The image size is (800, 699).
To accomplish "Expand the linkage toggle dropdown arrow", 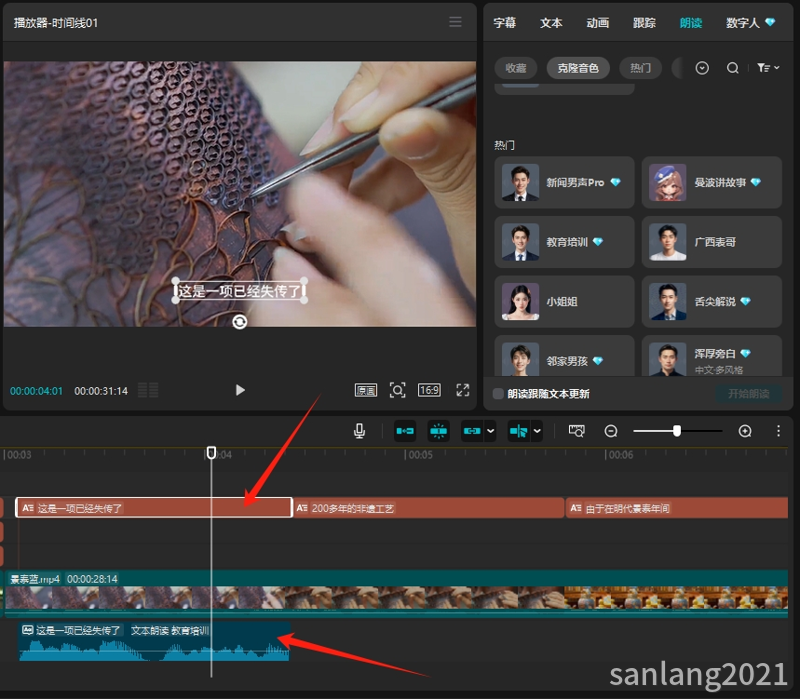I will pyautogui.click(x=490, y=431).
